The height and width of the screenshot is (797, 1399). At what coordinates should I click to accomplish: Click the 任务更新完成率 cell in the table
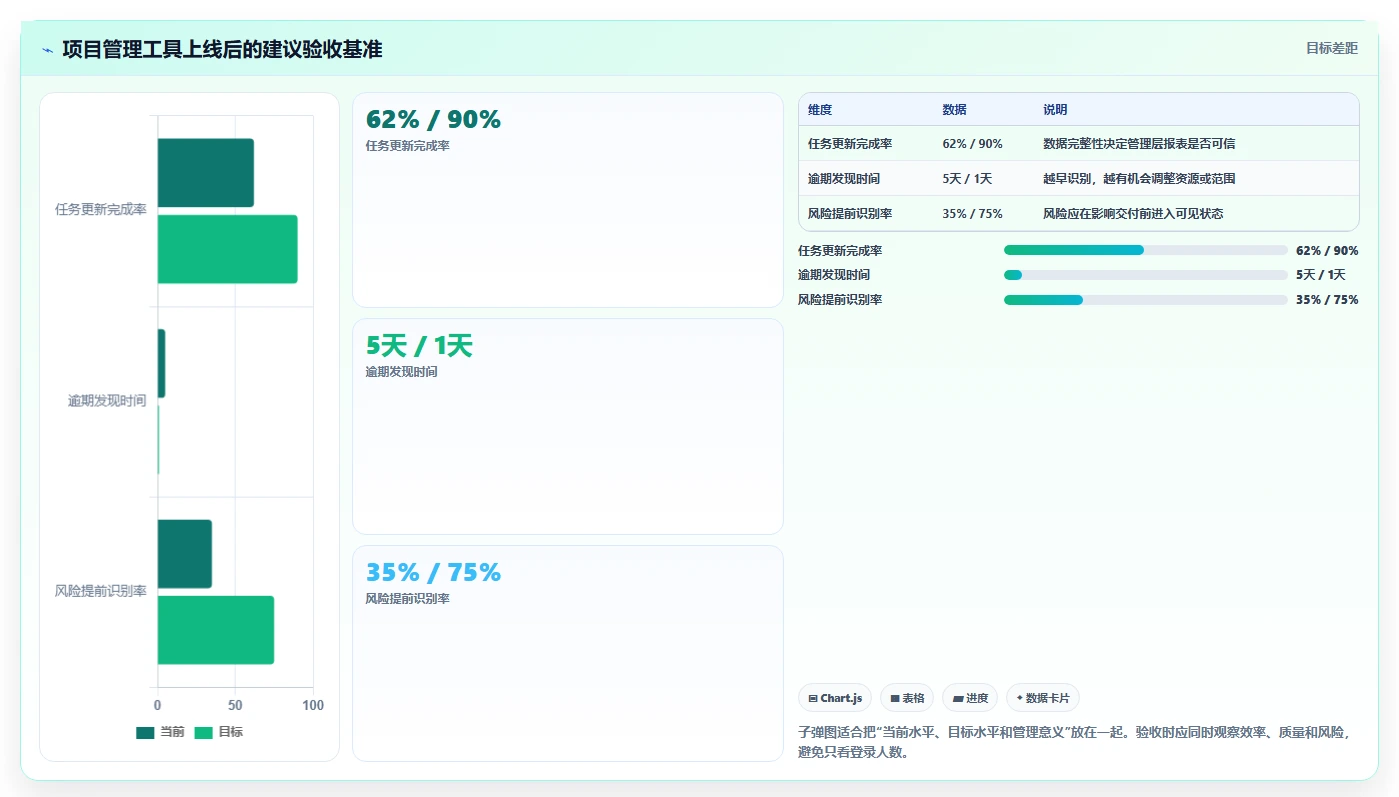(850, 144)
